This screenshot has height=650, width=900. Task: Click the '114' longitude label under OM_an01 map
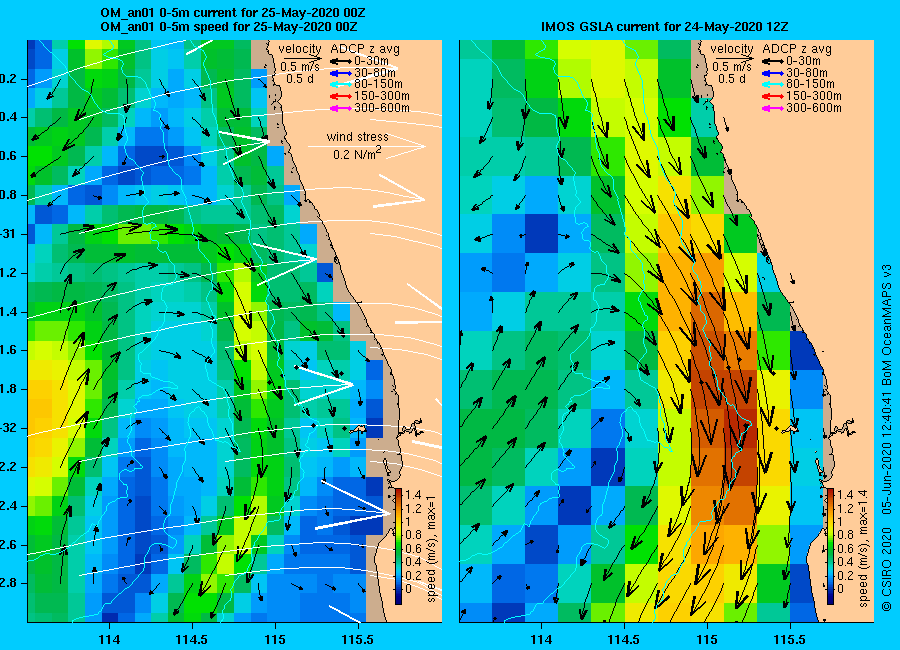pyautogui.click(x=109, y=639)
